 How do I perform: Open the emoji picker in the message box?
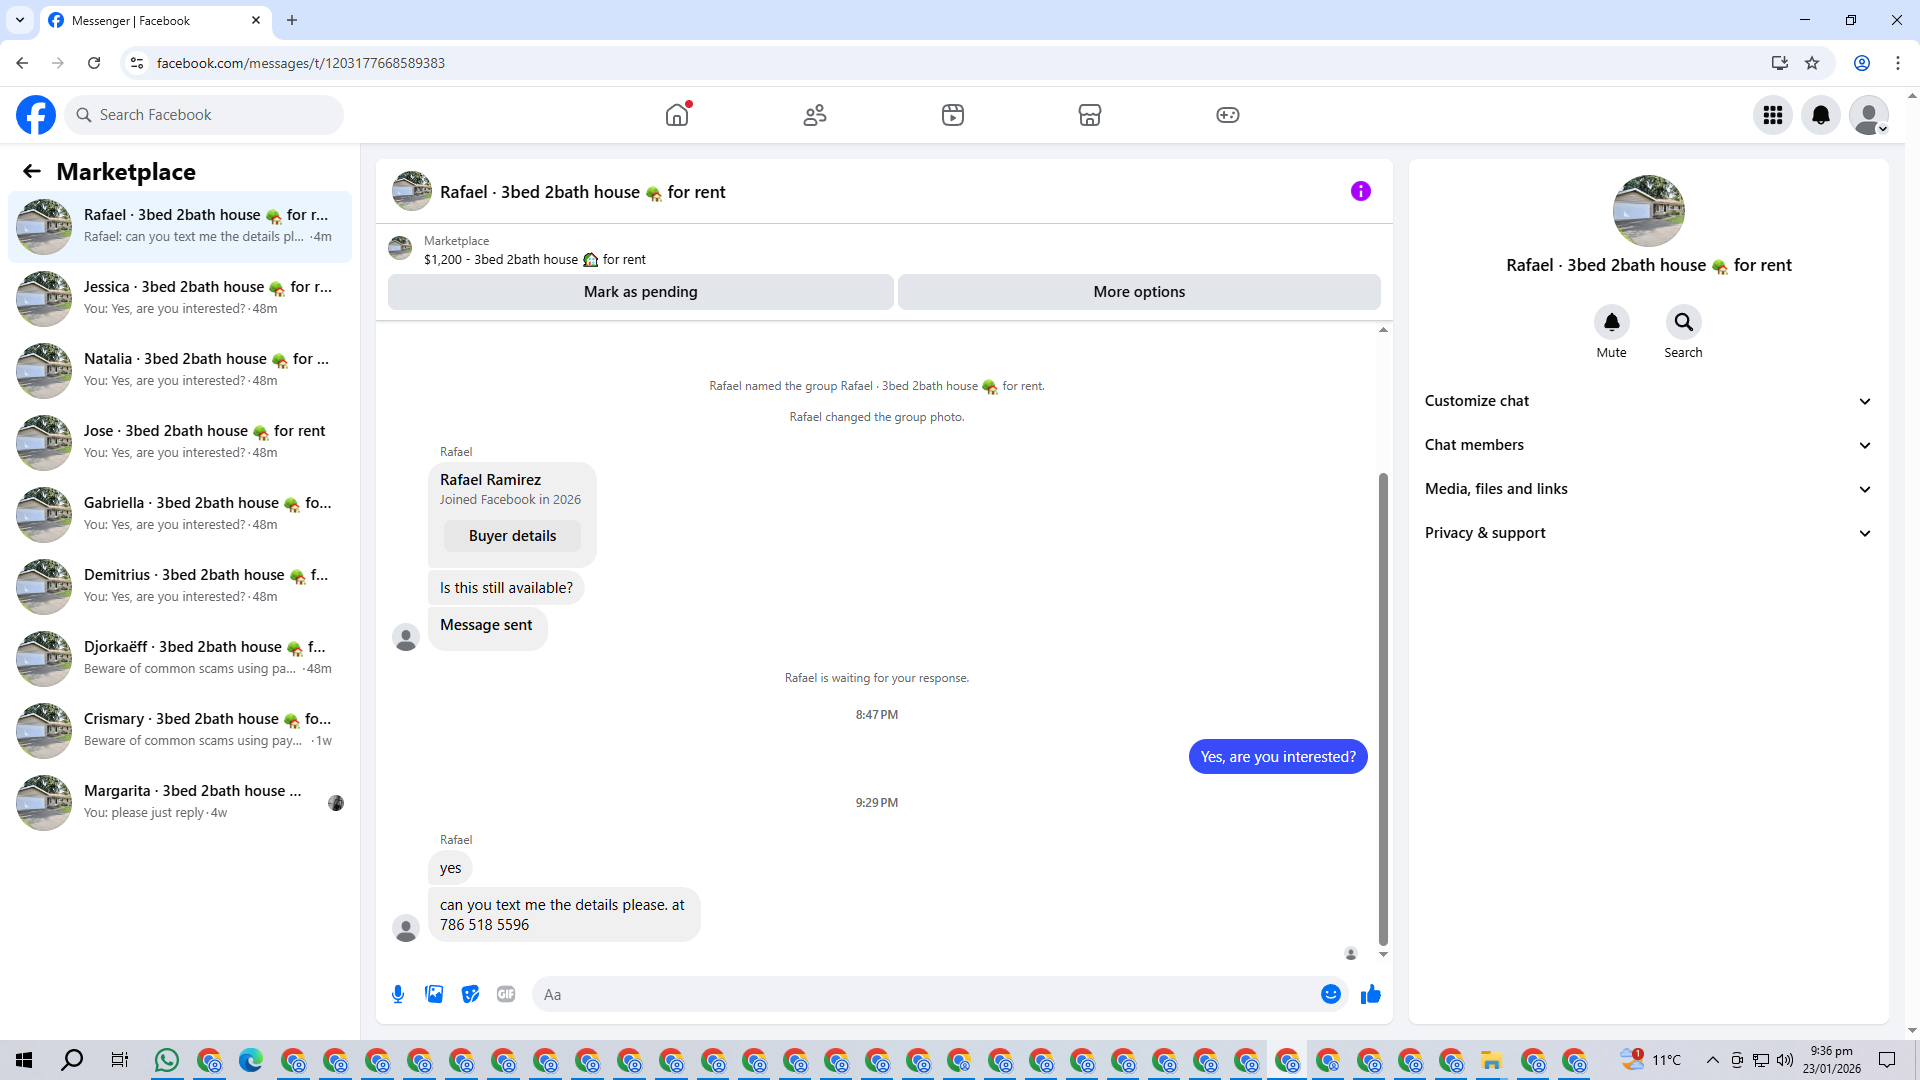pos(1330,994)
